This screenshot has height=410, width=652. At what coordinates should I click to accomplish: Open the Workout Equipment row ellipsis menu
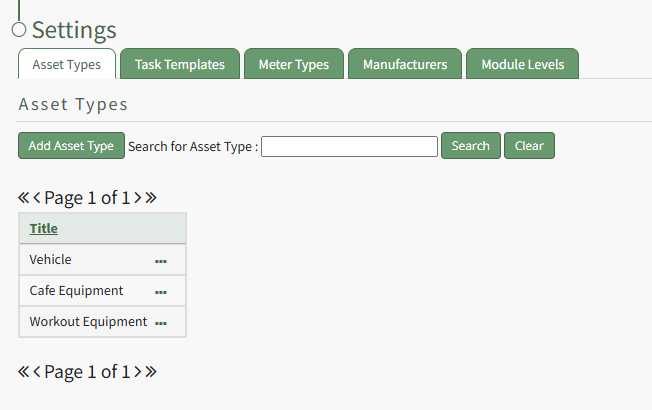tap(161, 323)
